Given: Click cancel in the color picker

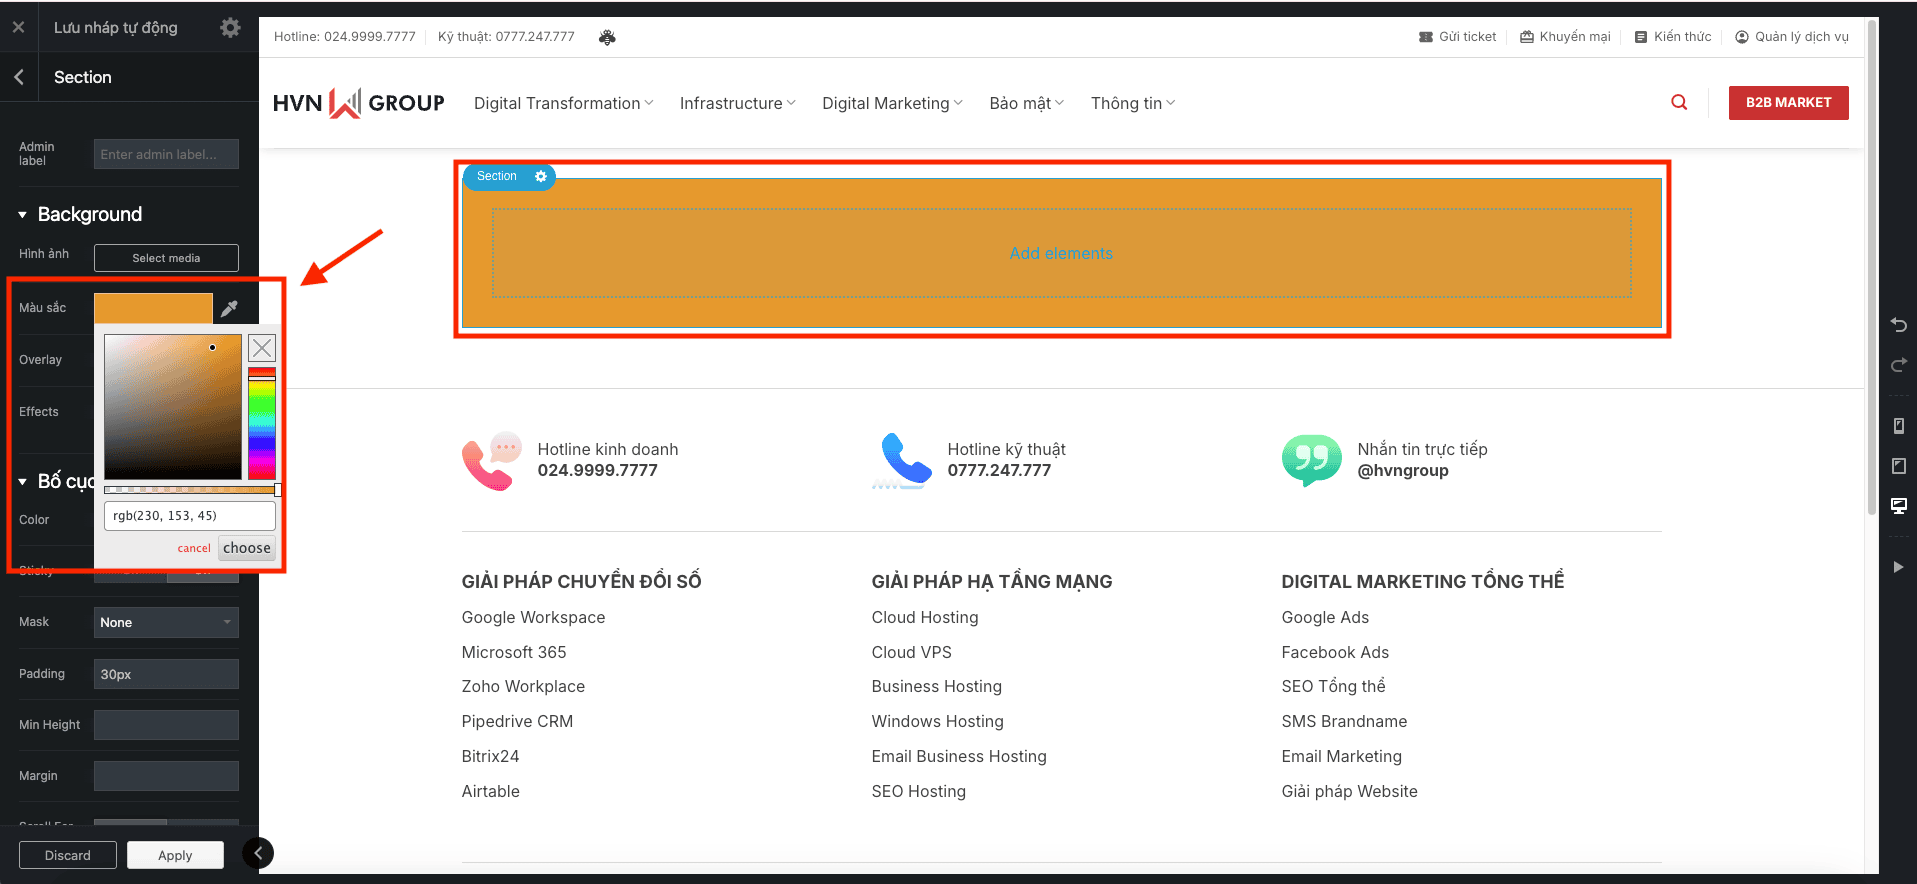Looking at the screenshot, I should coord(194,548).
